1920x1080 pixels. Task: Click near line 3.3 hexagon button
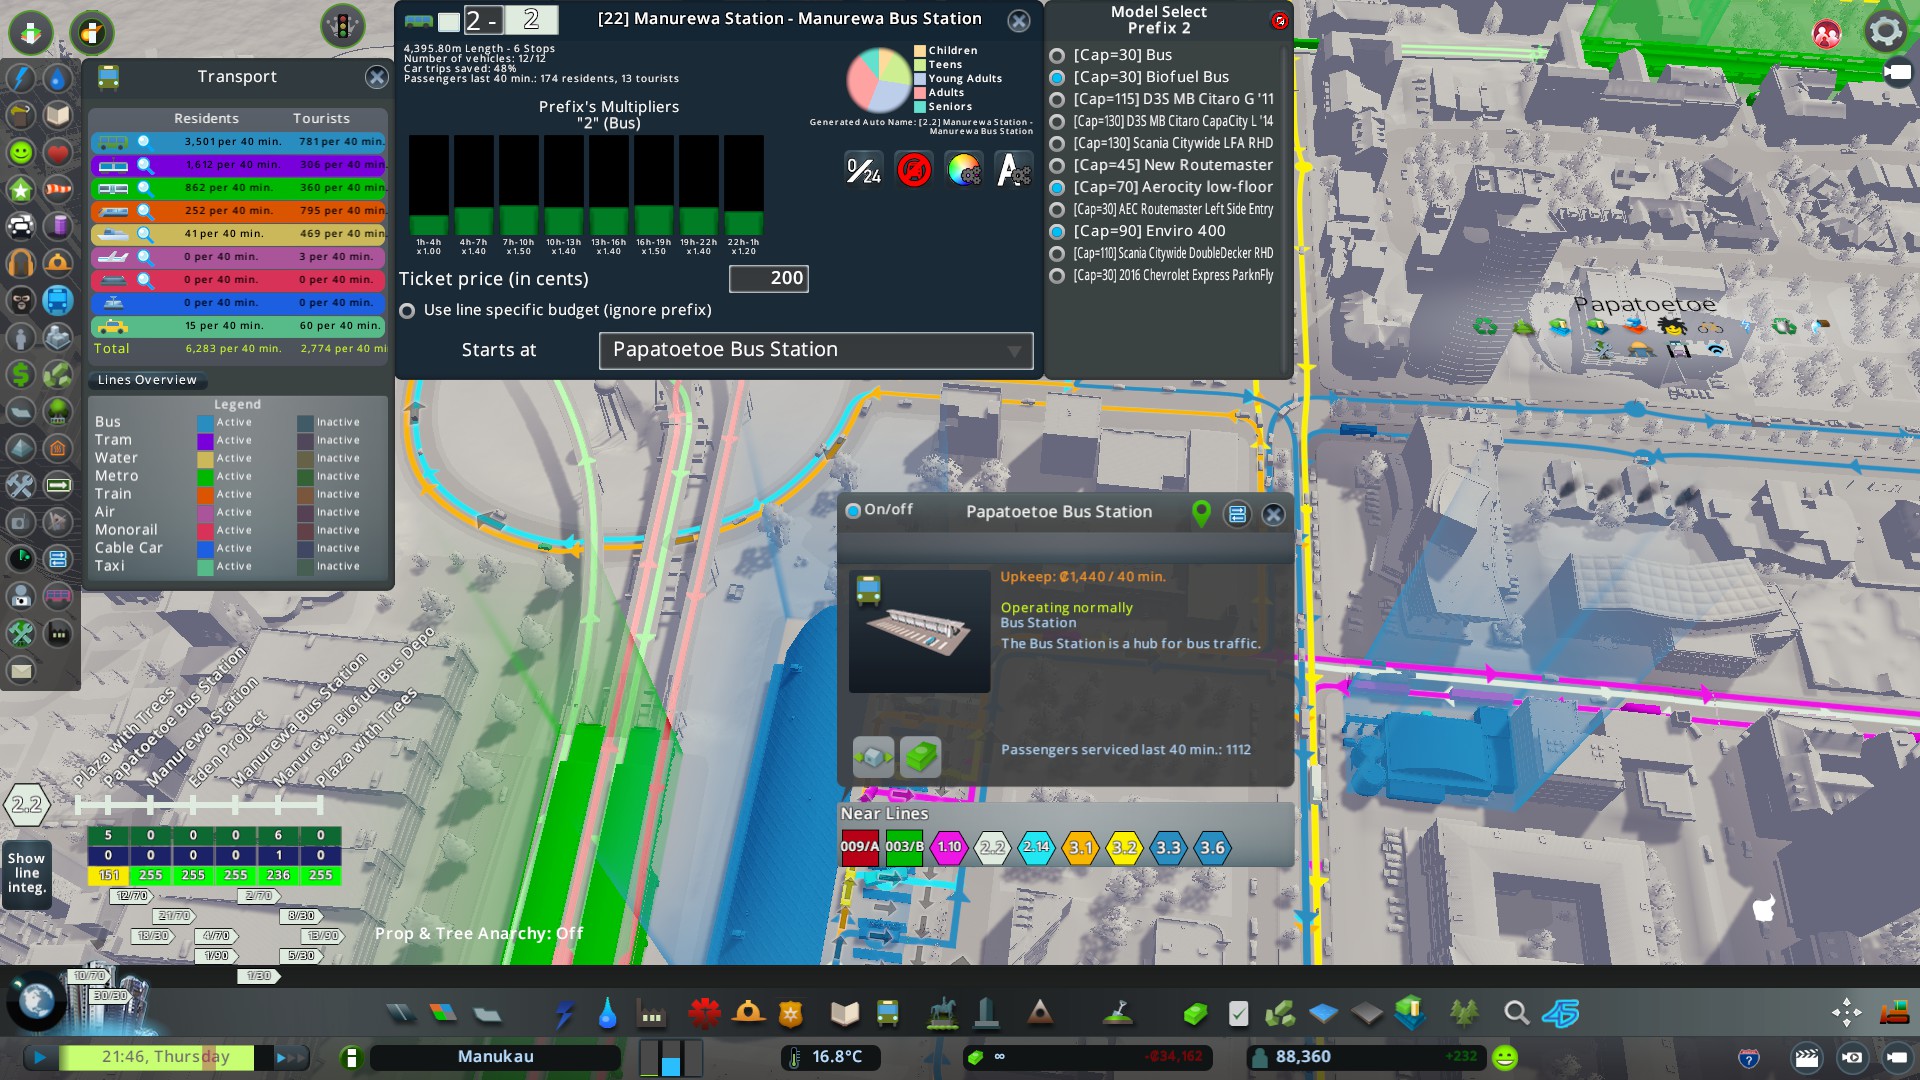coord(1167,848)
